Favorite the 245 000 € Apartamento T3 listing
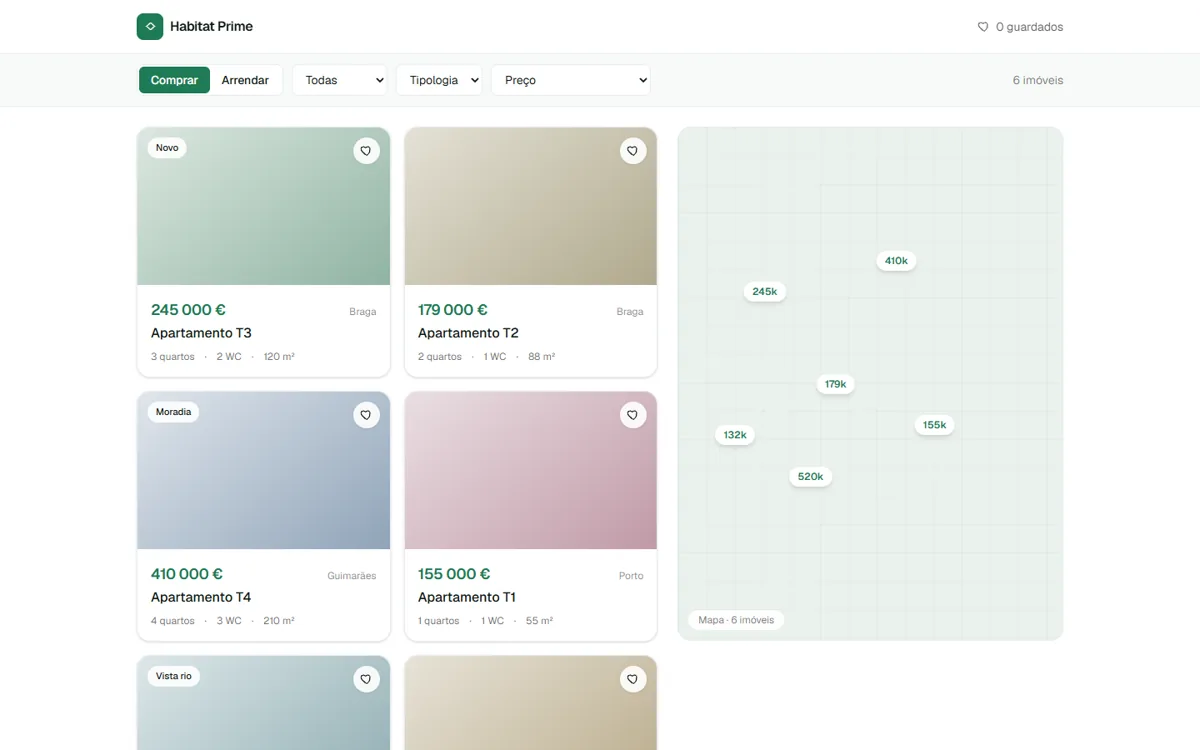 coord(366,151)
